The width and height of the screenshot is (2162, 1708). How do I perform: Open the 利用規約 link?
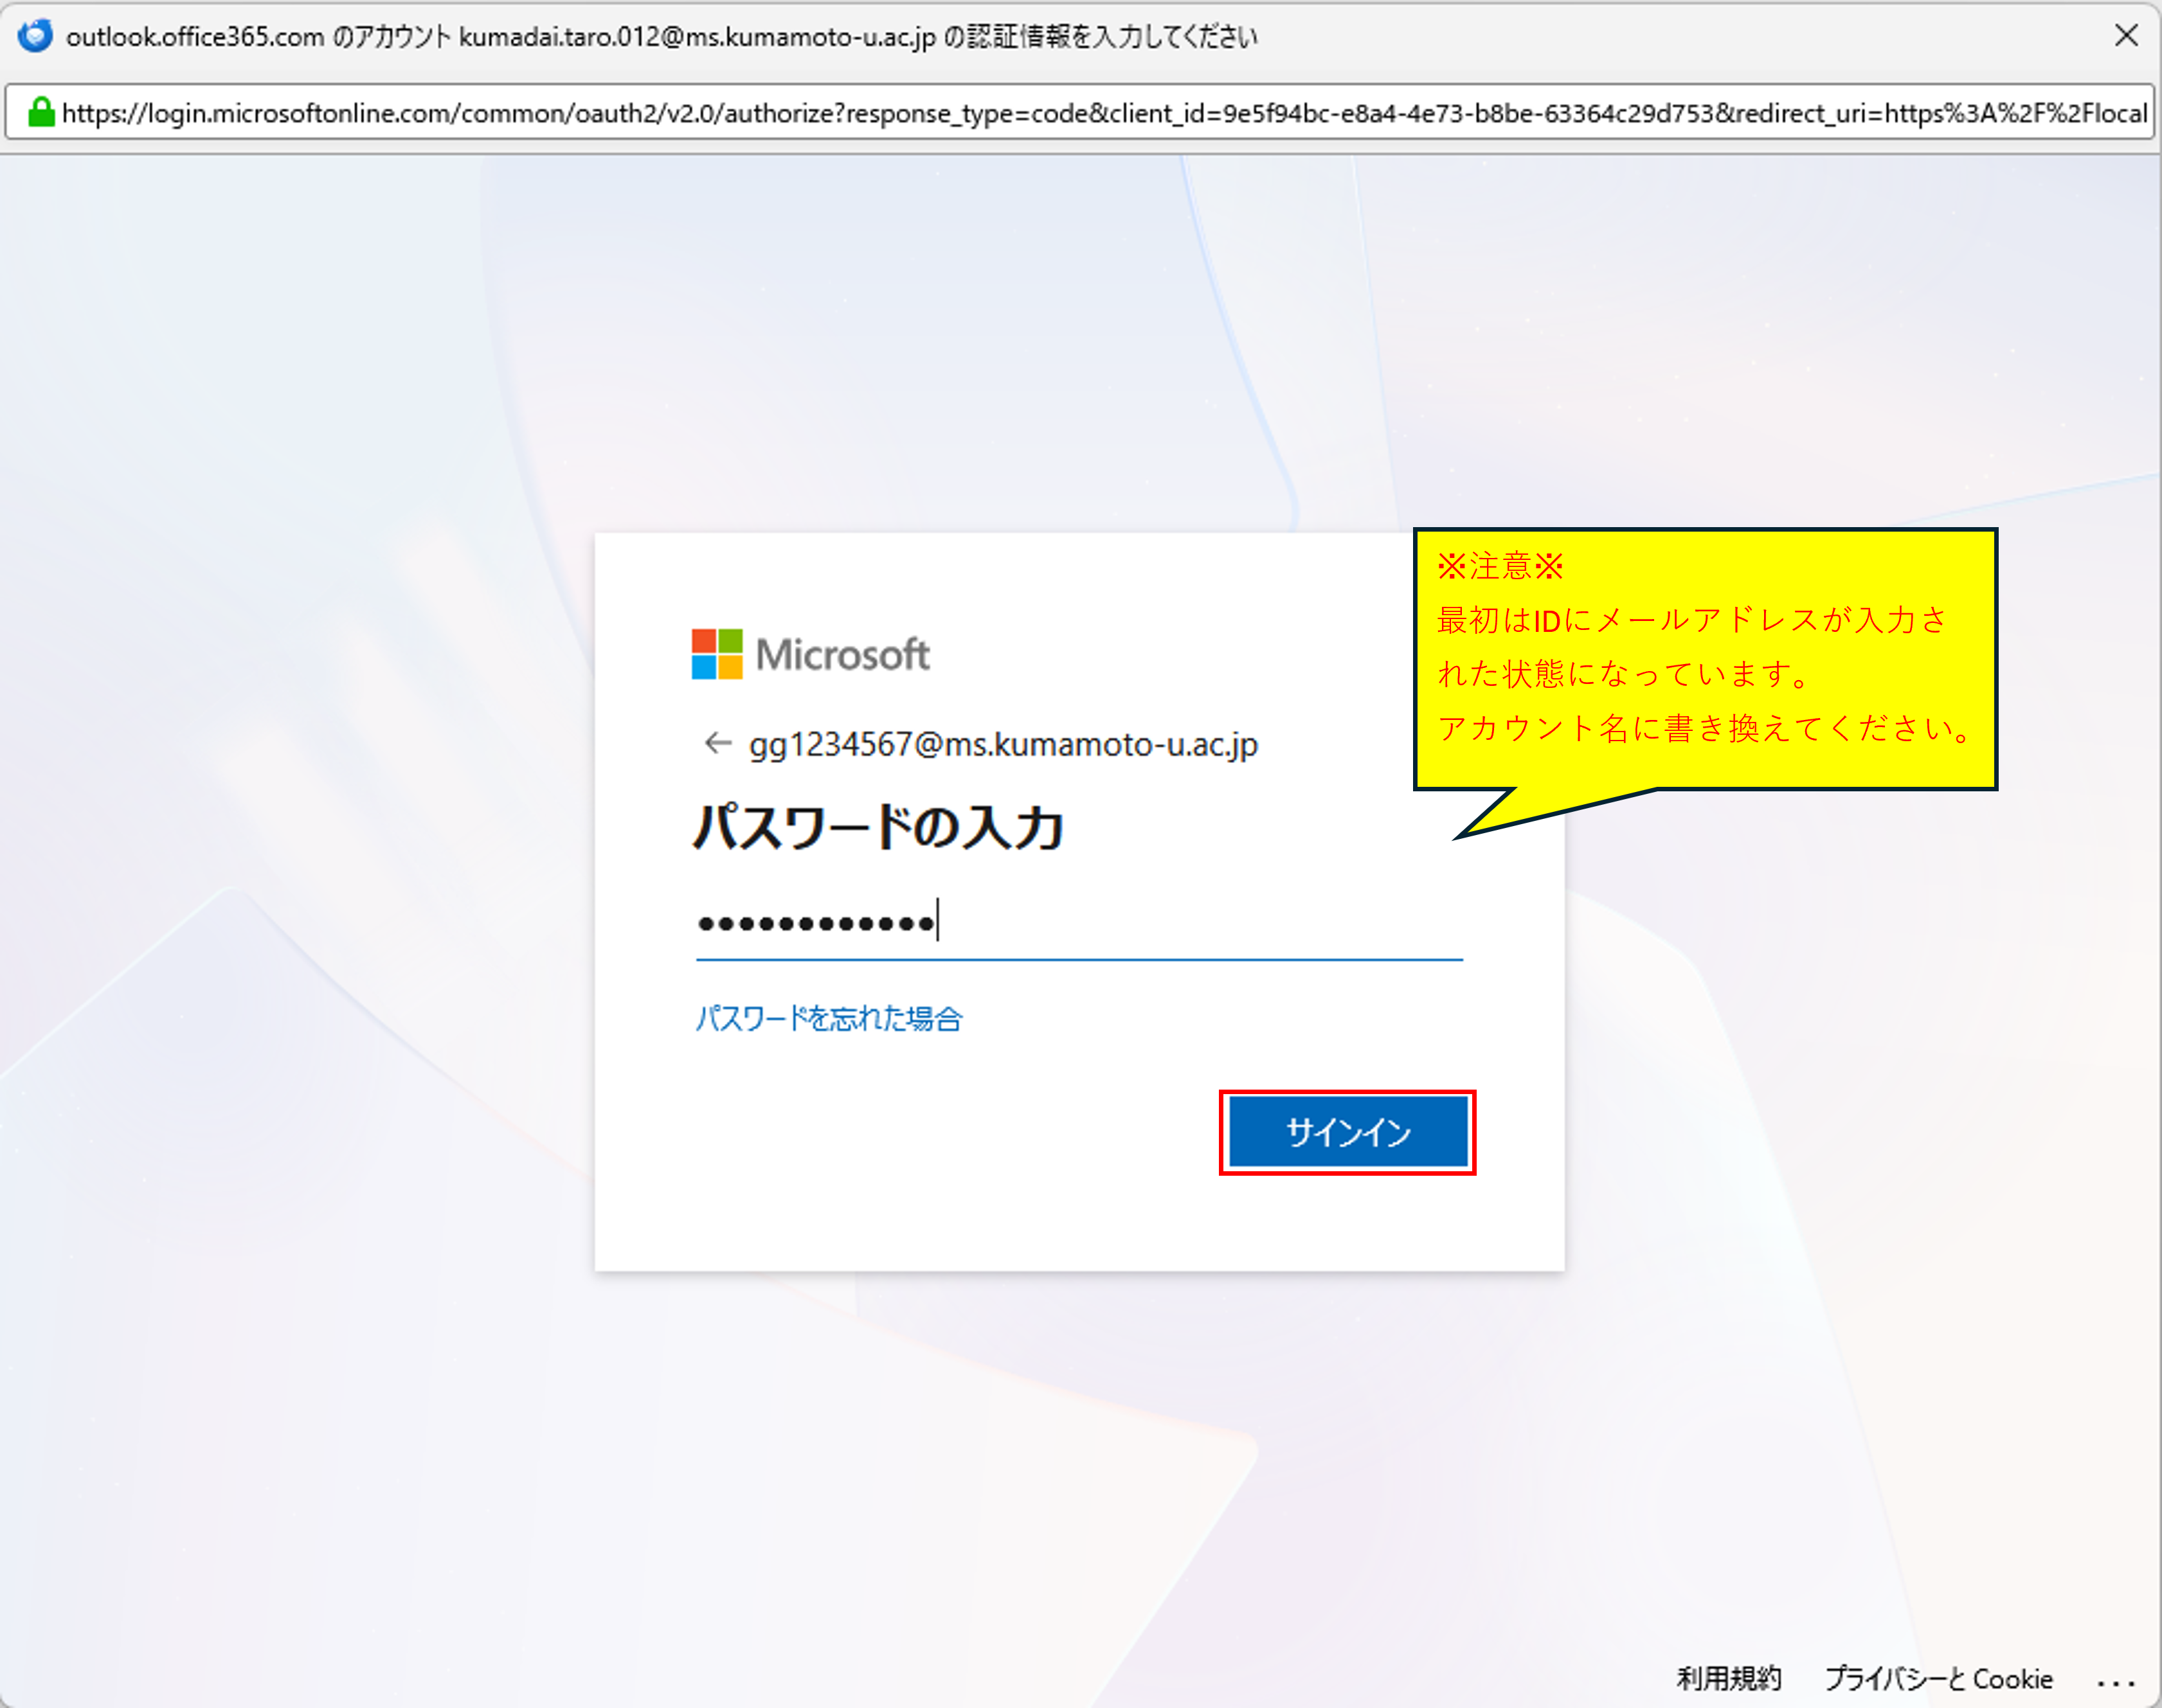1729,1678
